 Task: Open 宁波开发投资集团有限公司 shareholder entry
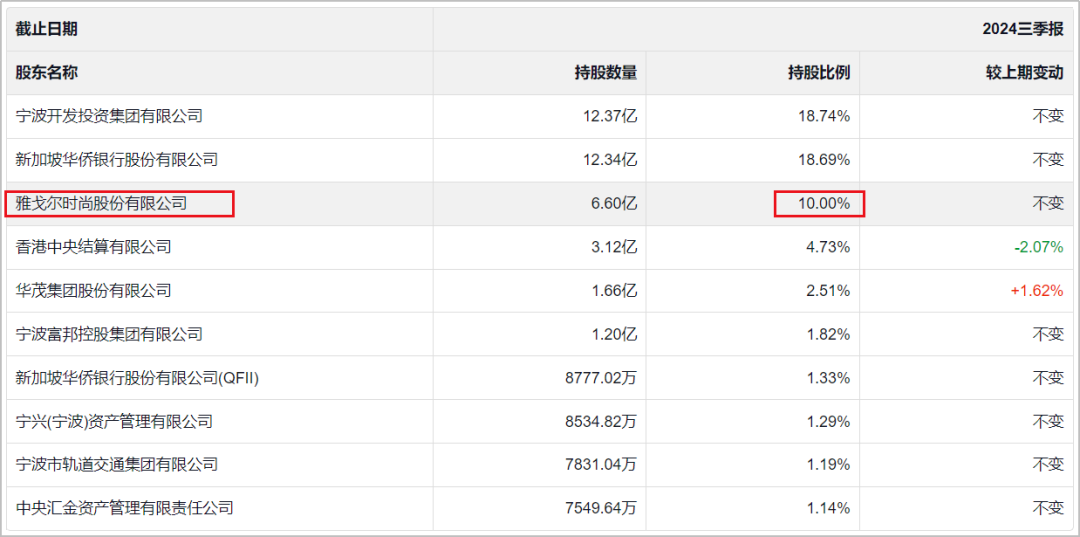(109, 116)
